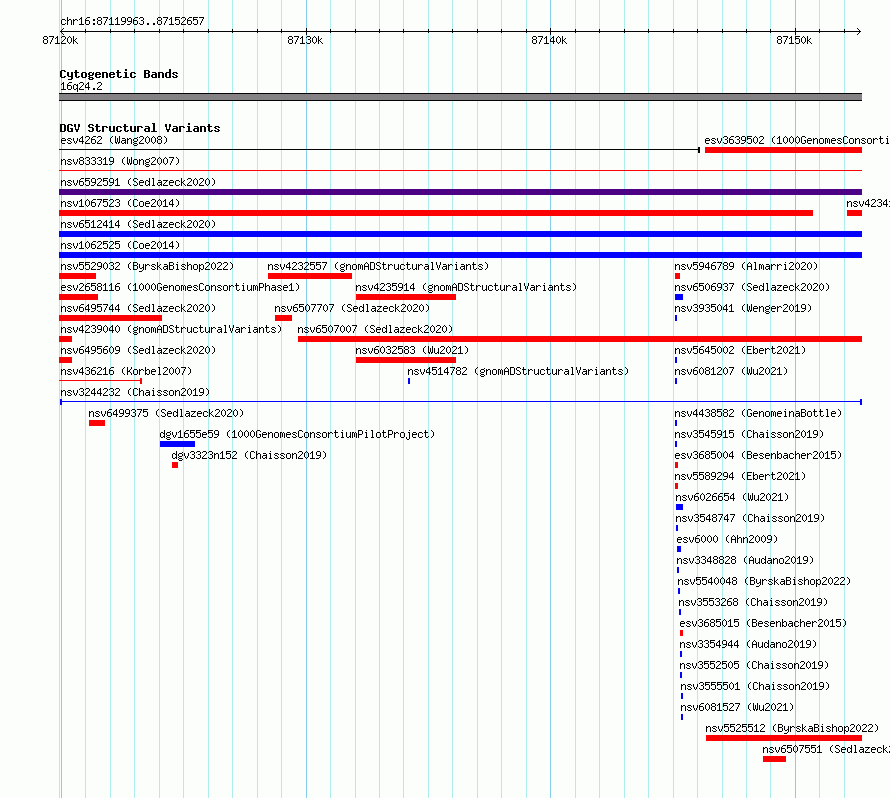Click the red bar under nsv6499375
This screenshot has width=890, height=798.
coord(97,423)
